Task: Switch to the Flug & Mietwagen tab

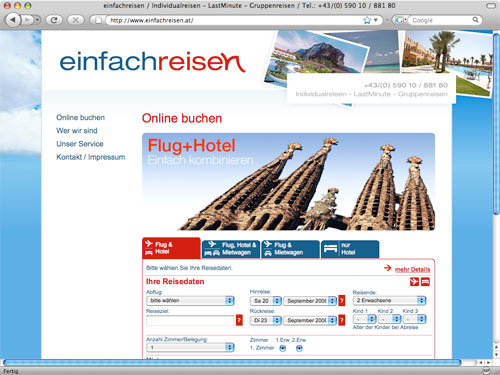Action: [x=290, y=249]
